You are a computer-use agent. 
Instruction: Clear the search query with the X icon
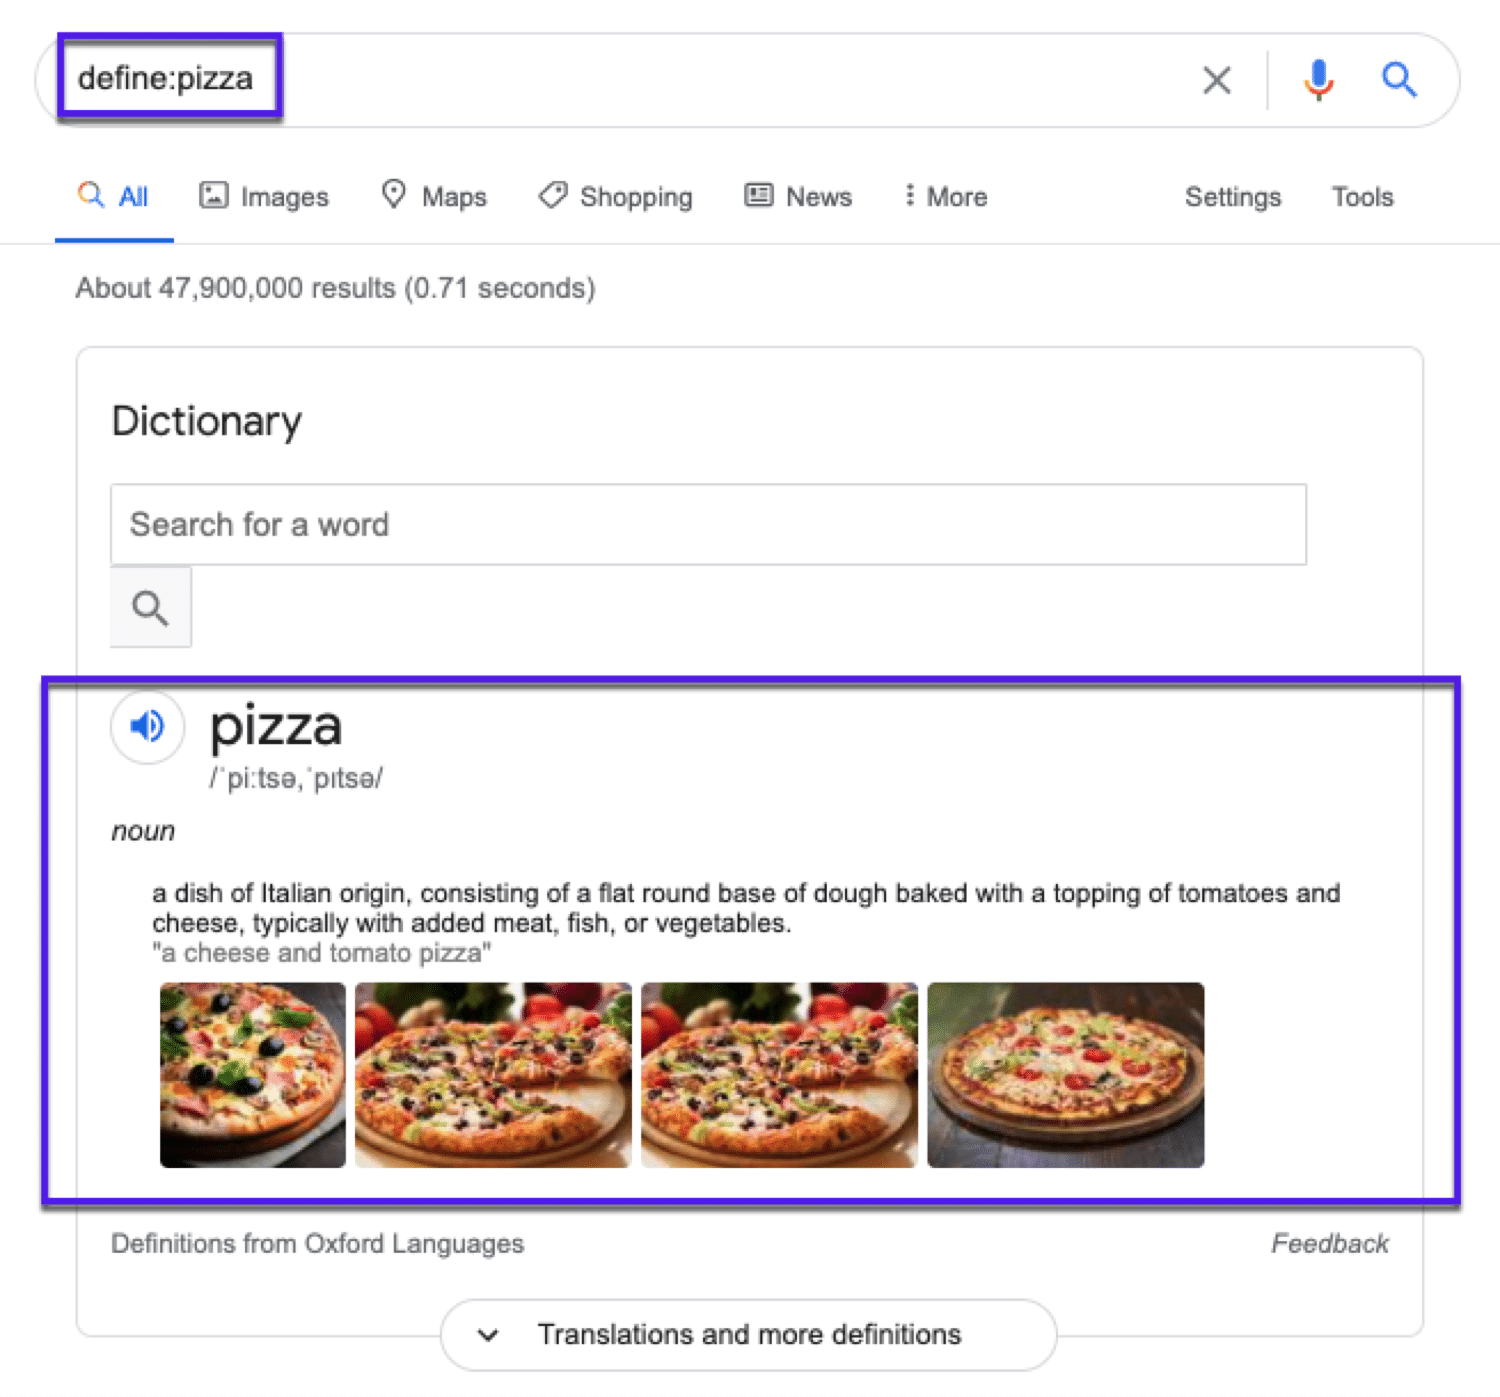[x=1216, y=80]
